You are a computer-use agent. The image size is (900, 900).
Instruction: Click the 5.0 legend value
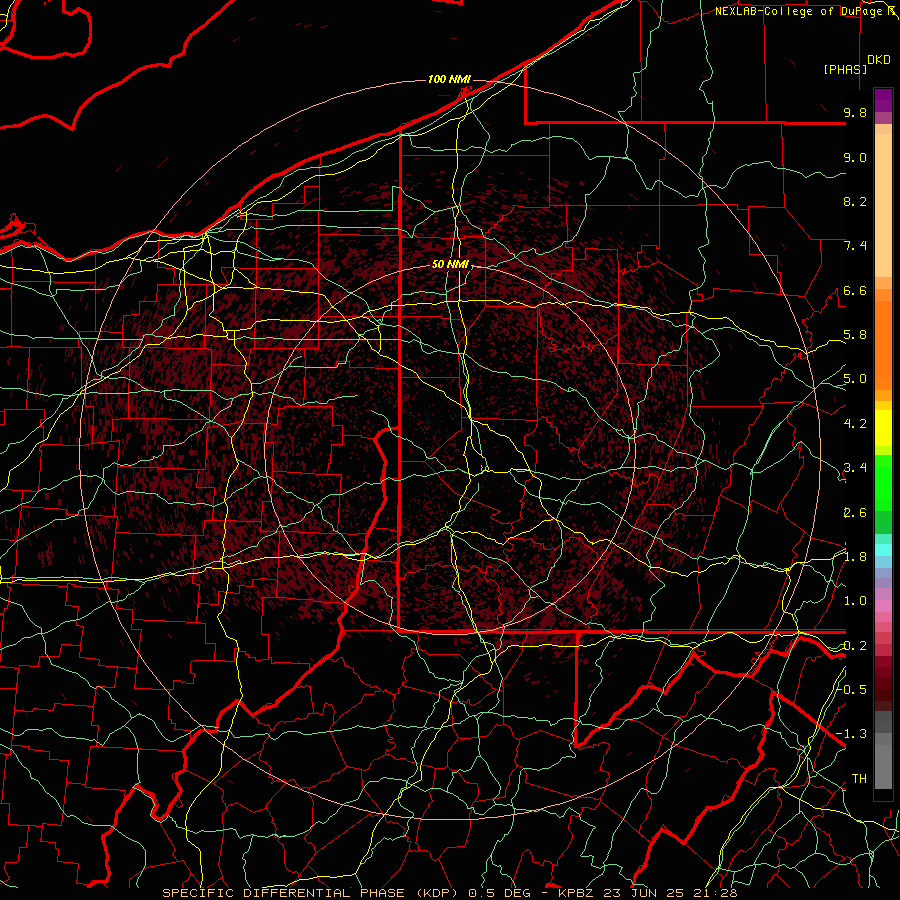click(855, 379)
